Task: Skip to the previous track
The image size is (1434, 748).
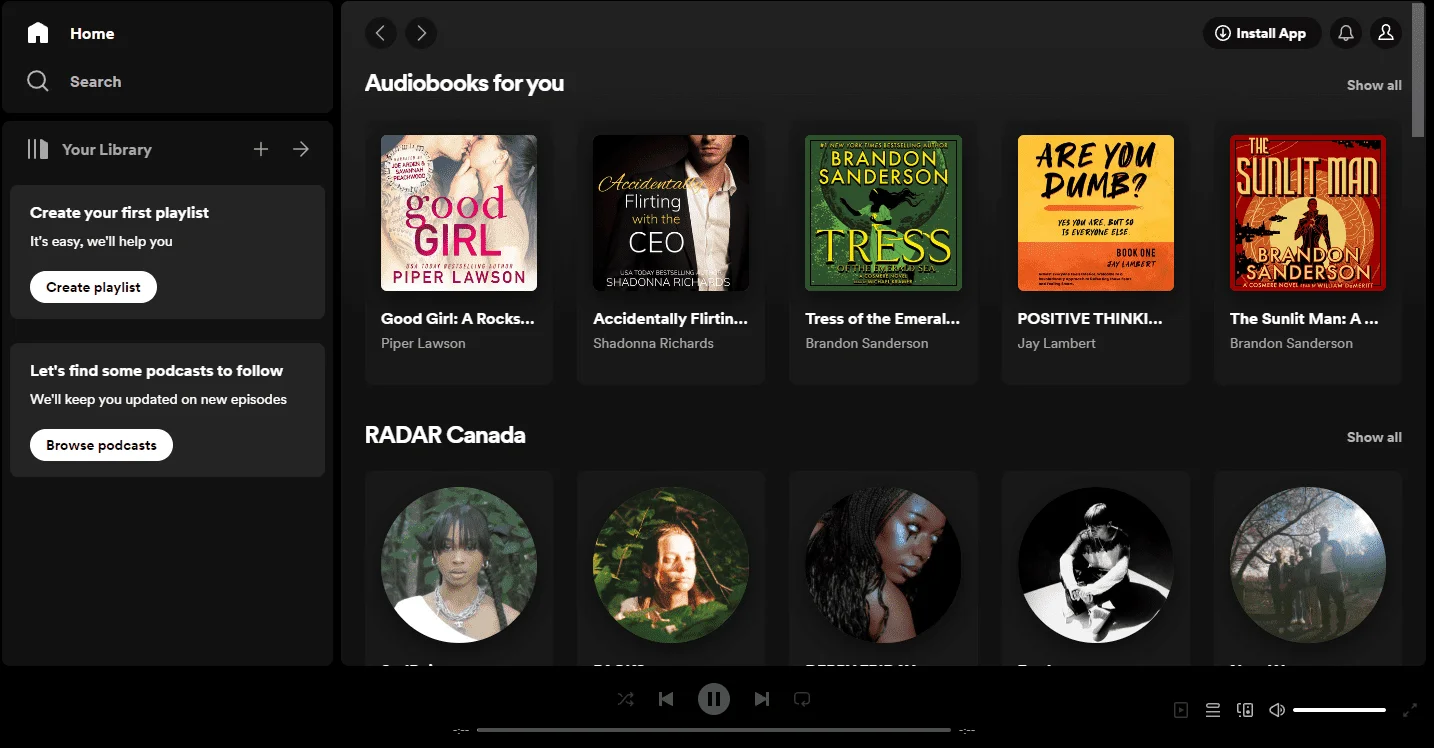Action: pos(666,699)
